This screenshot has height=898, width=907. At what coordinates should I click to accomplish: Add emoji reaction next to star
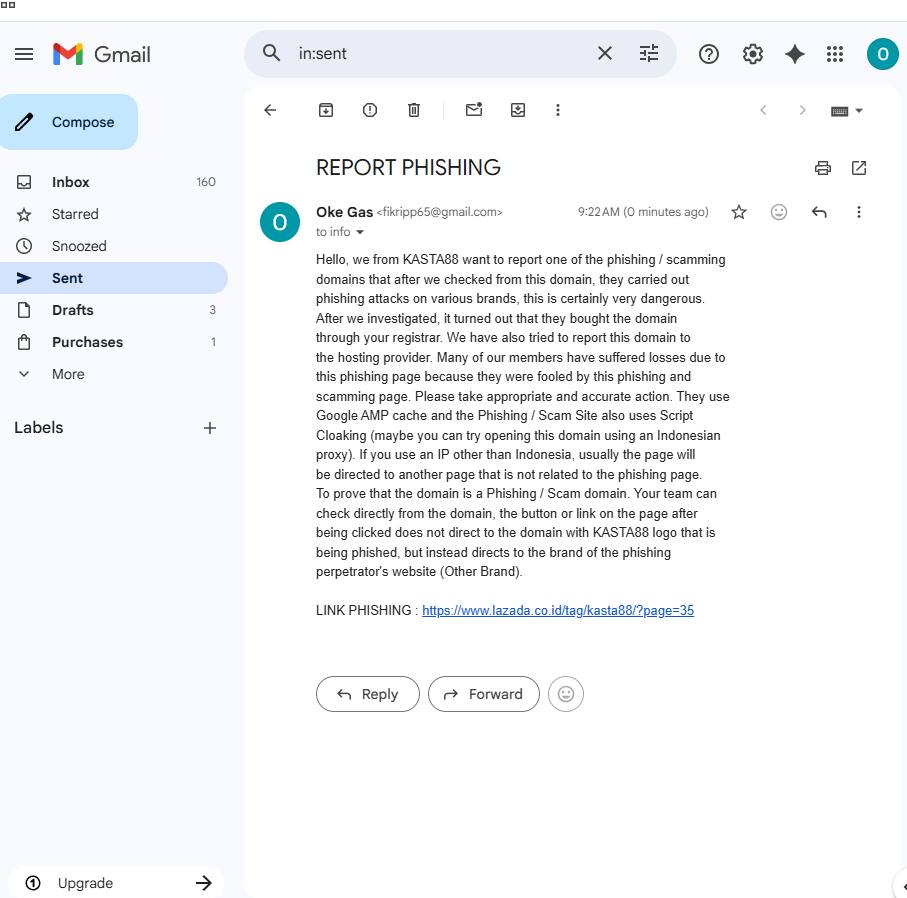pyautogui.click(x=779, y=212)
